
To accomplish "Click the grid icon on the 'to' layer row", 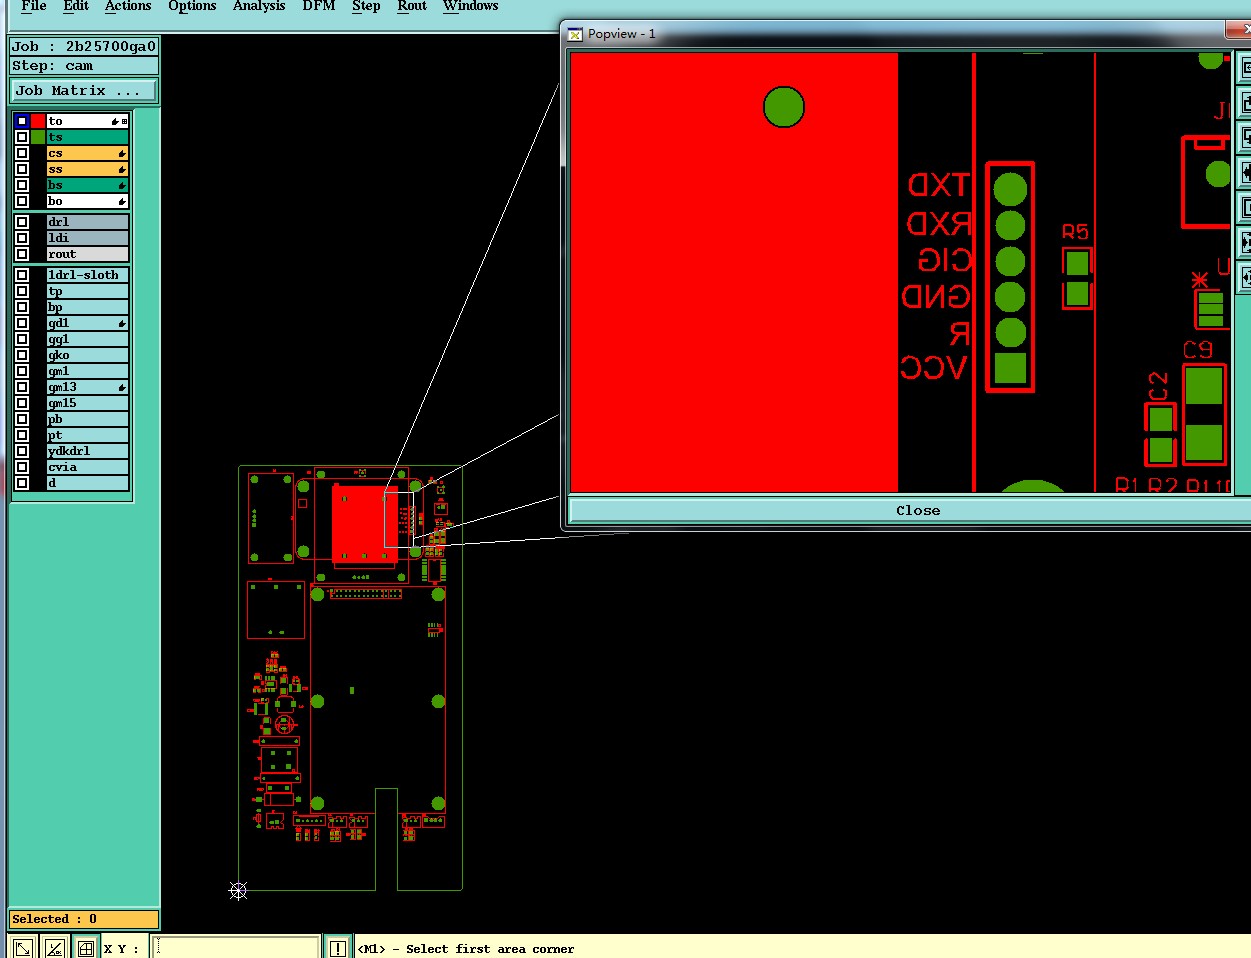I will pos(124,121).
